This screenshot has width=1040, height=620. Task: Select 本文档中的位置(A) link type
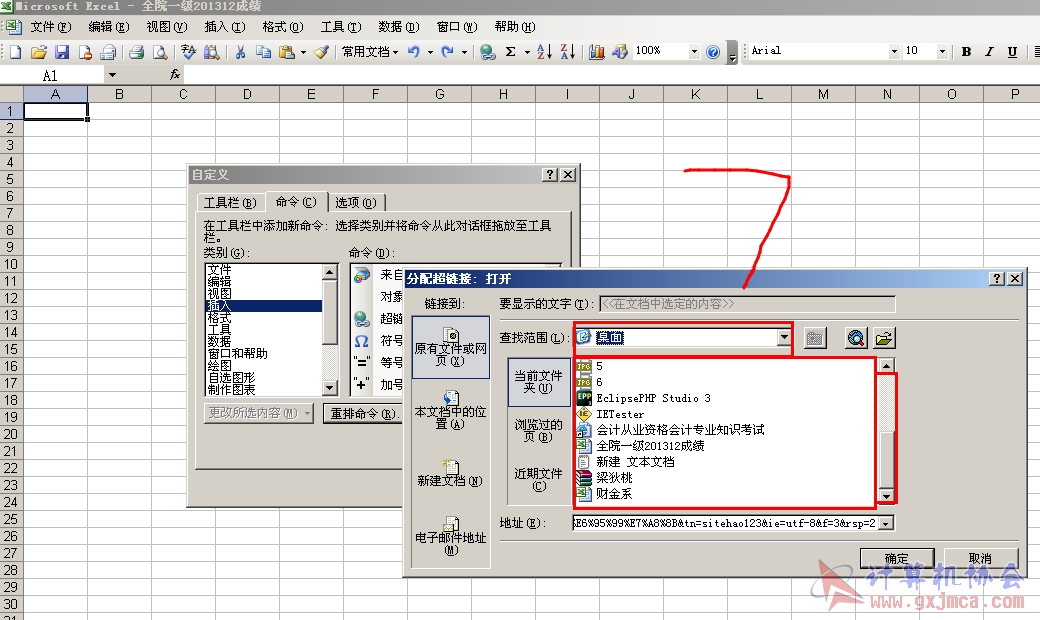coord(451,410)
